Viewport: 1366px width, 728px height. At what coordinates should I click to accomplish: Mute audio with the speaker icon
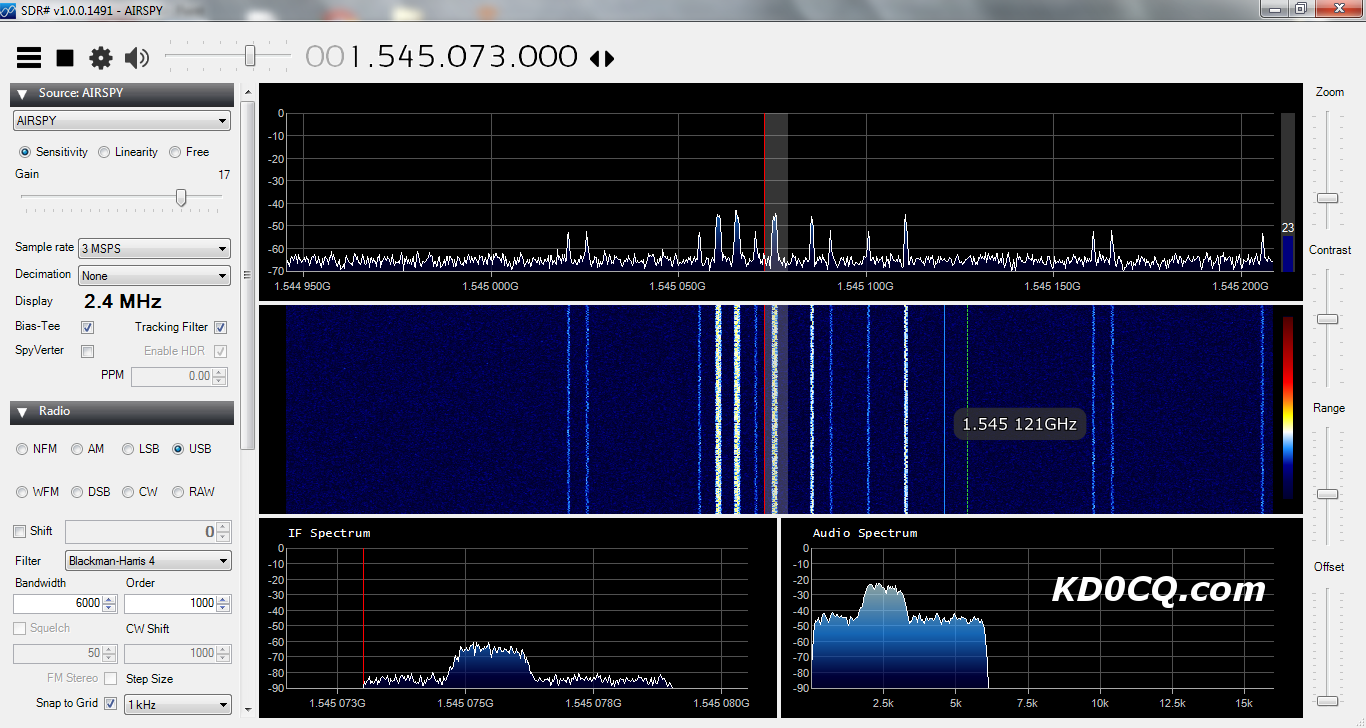click(x=137, y=58)
